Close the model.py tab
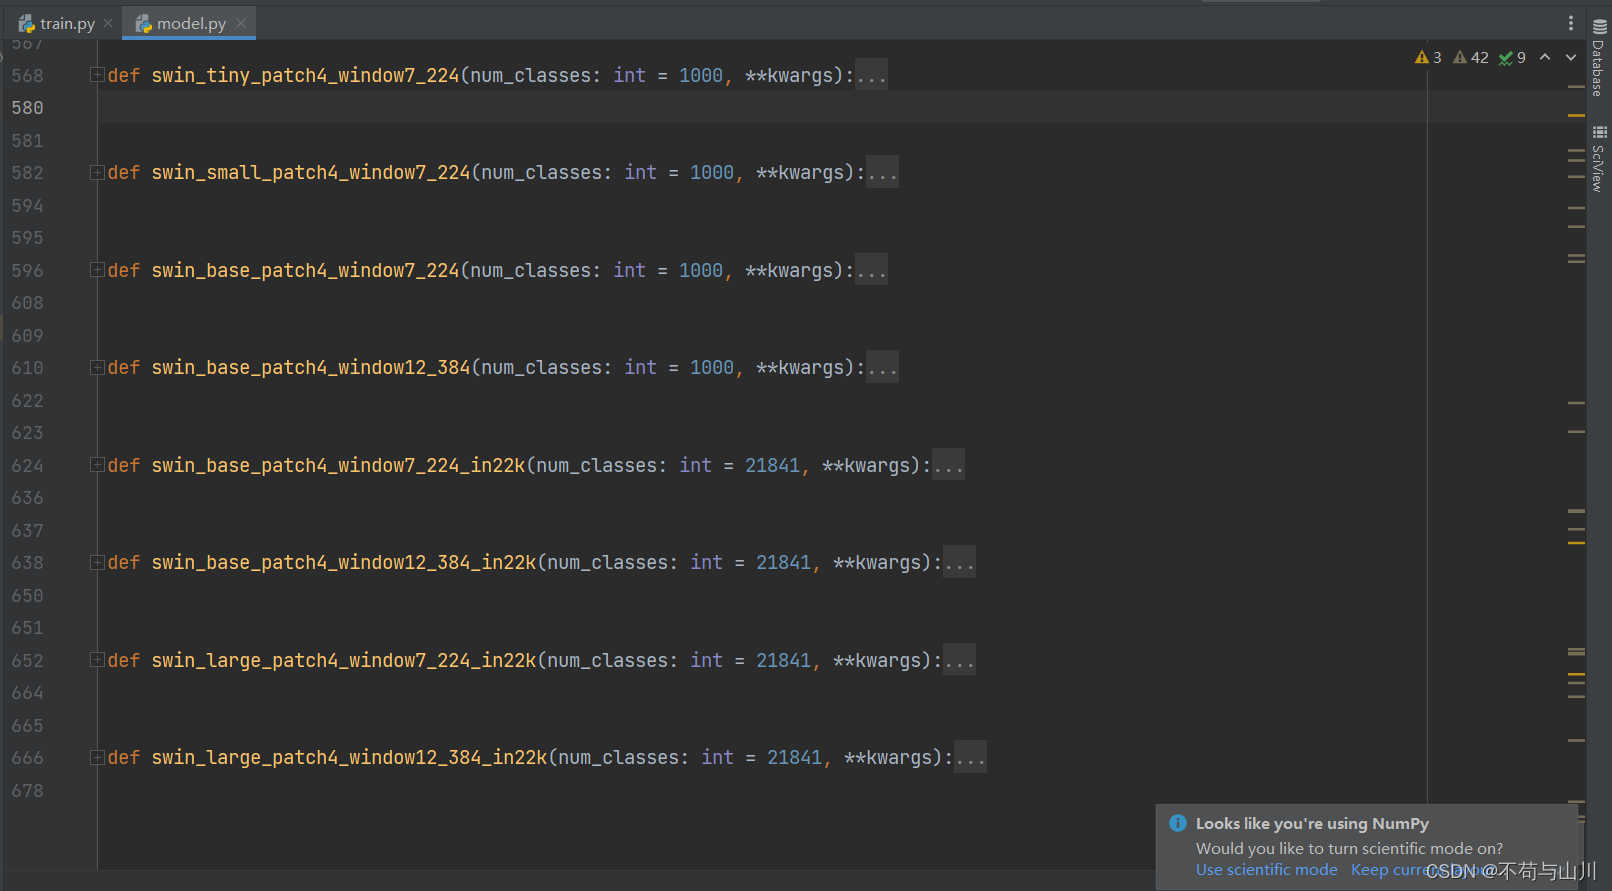Image resolution: width=1612 pixels, height=891 pixels. coord(241,23)
